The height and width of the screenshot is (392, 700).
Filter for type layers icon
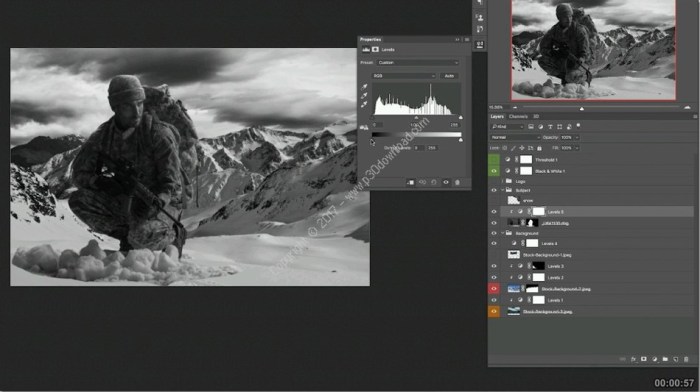[x=550, y=127]
